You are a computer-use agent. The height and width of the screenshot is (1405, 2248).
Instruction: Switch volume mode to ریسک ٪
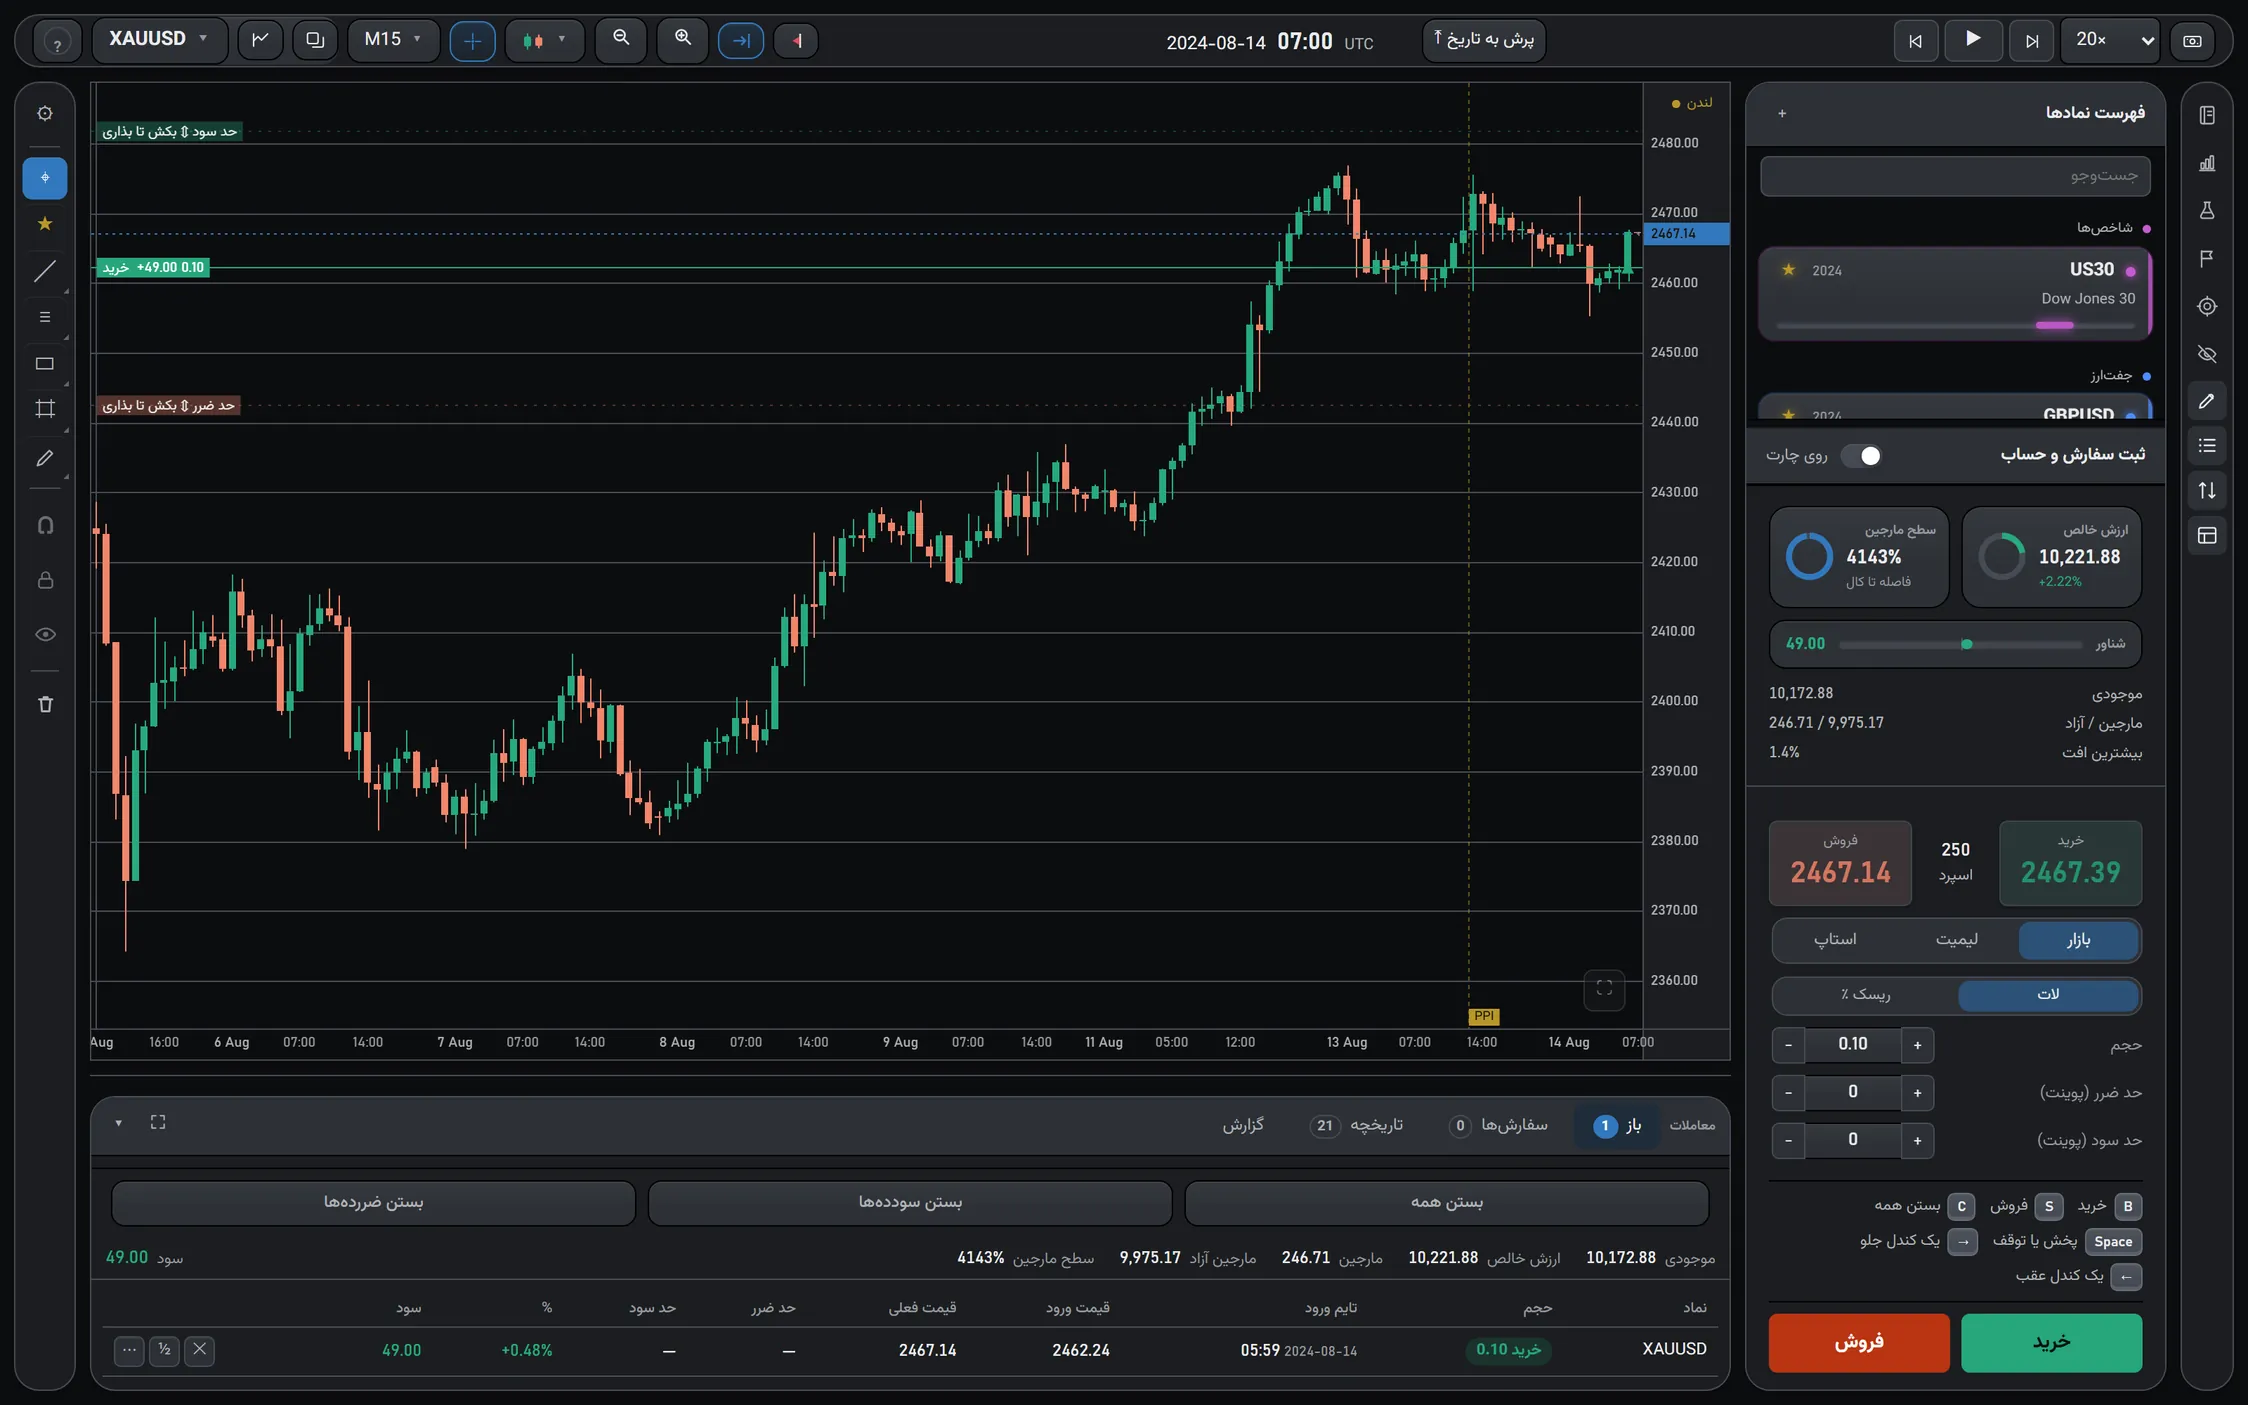1865,995
